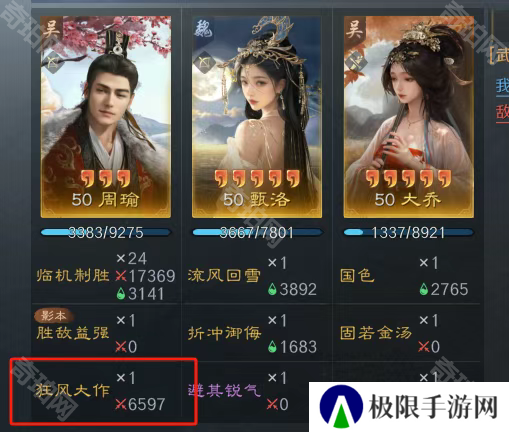The height and width of the screenshot is (432, 509).
Task: Click the green heal droplet icon beside 3892
Action: (272, 289)
